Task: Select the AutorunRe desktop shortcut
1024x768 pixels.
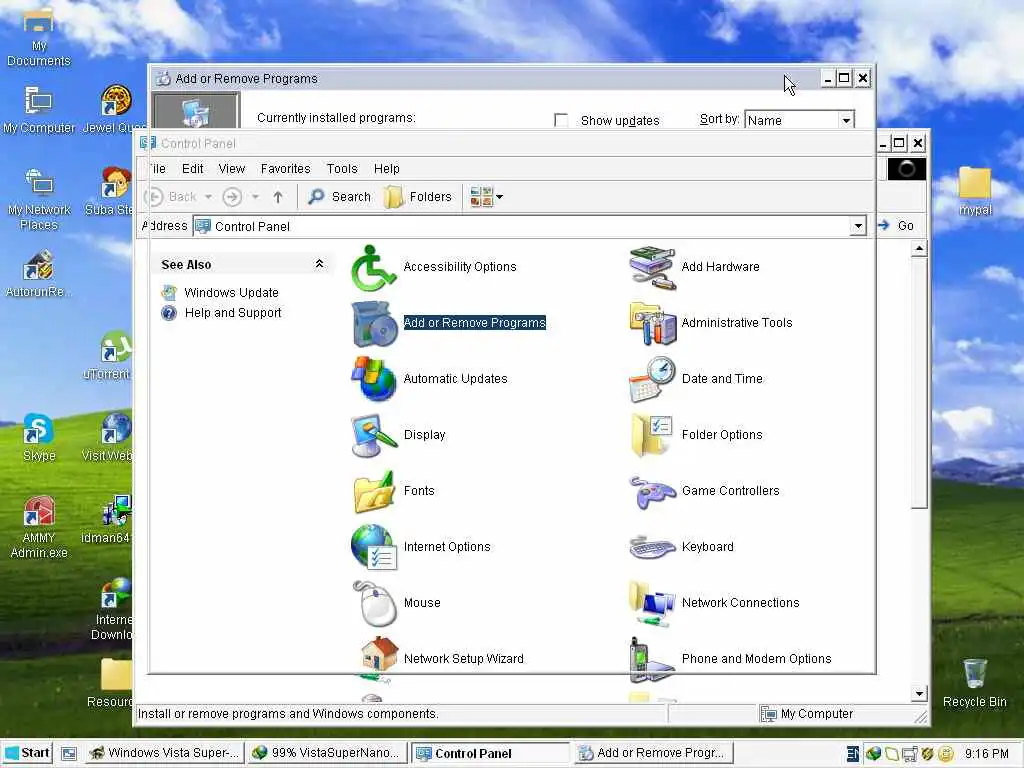Action: [x=39, y=274]
